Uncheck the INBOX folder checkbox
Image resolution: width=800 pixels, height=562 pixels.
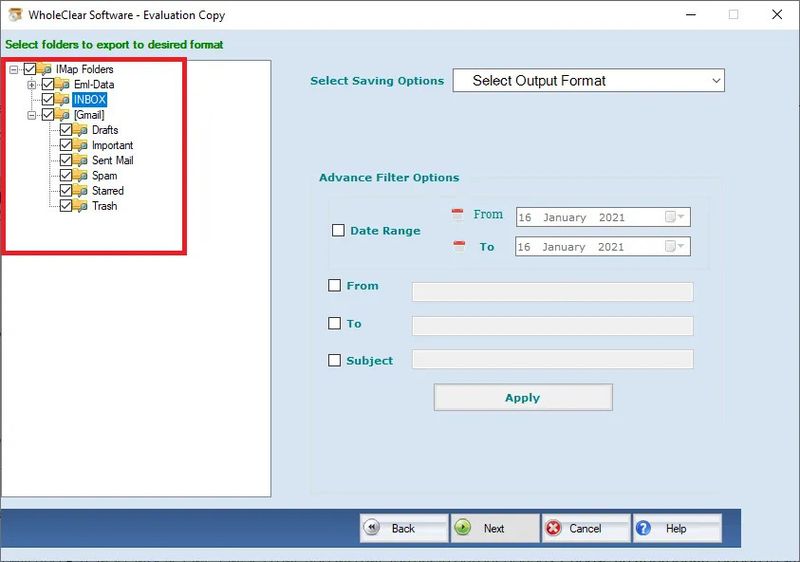[x=48, y=99]
